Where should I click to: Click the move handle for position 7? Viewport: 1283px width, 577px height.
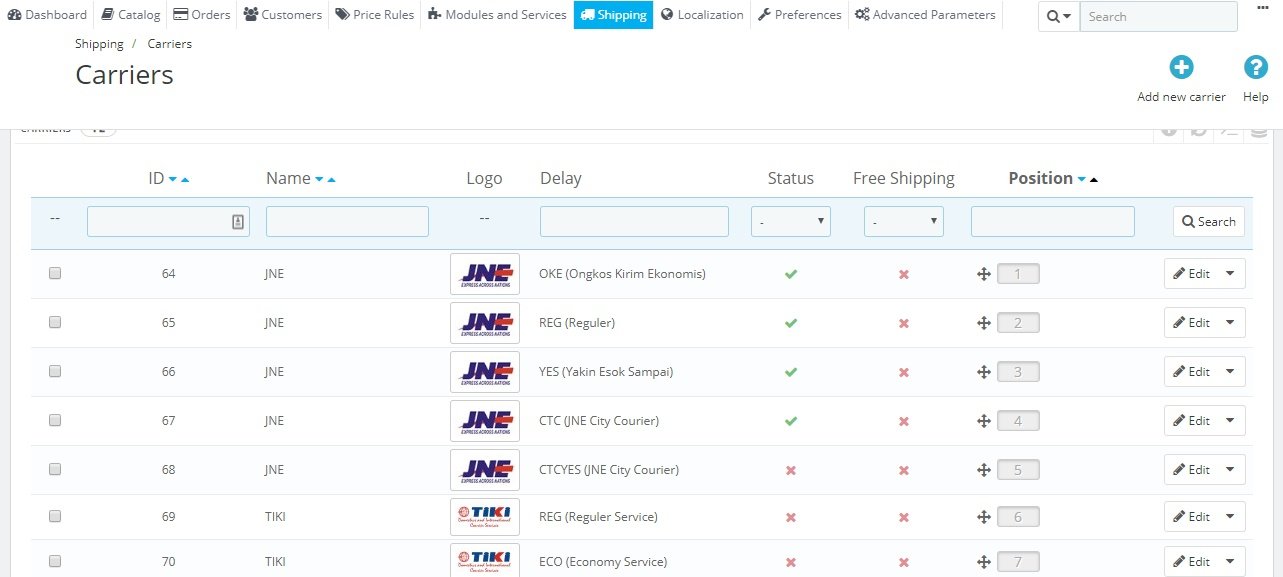(x=984, y=562)
